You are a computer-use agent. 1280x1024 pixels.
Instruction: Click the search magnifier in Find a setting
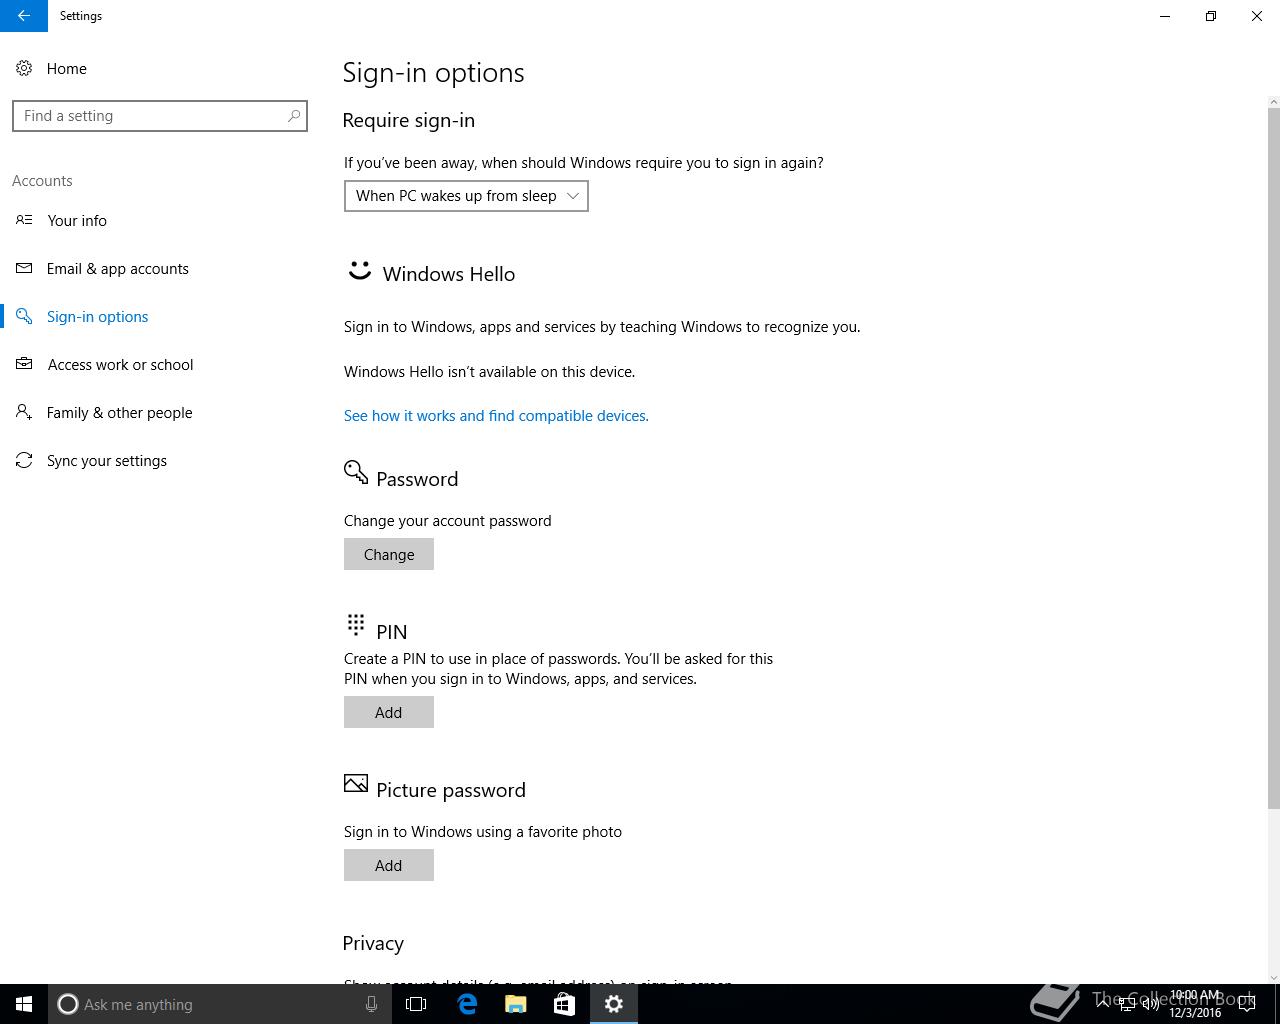[x=294, y=116]
